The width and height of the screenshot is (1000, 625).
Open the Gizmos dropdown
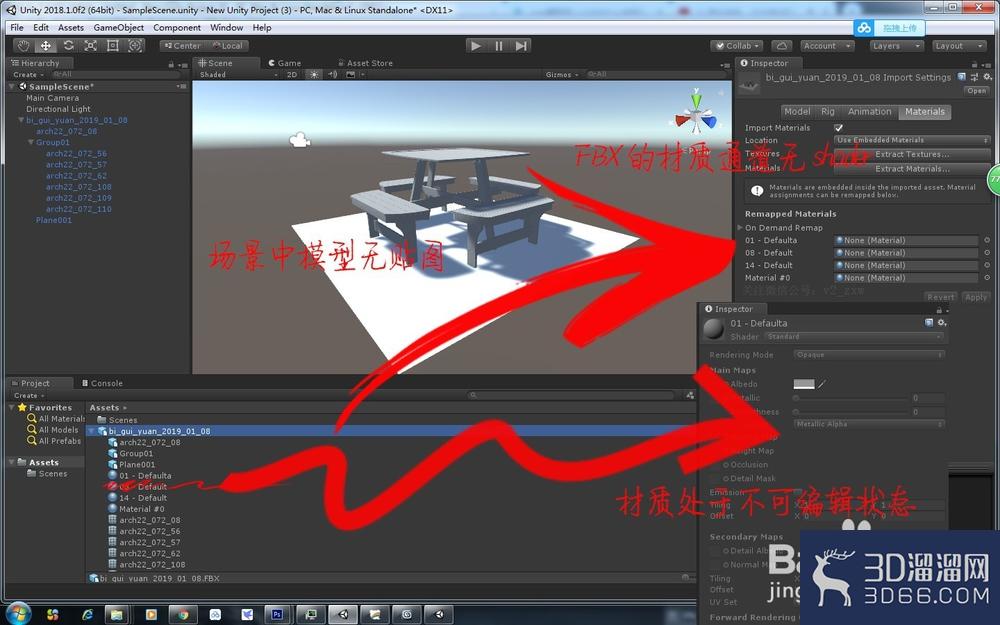tap(562, 75)
